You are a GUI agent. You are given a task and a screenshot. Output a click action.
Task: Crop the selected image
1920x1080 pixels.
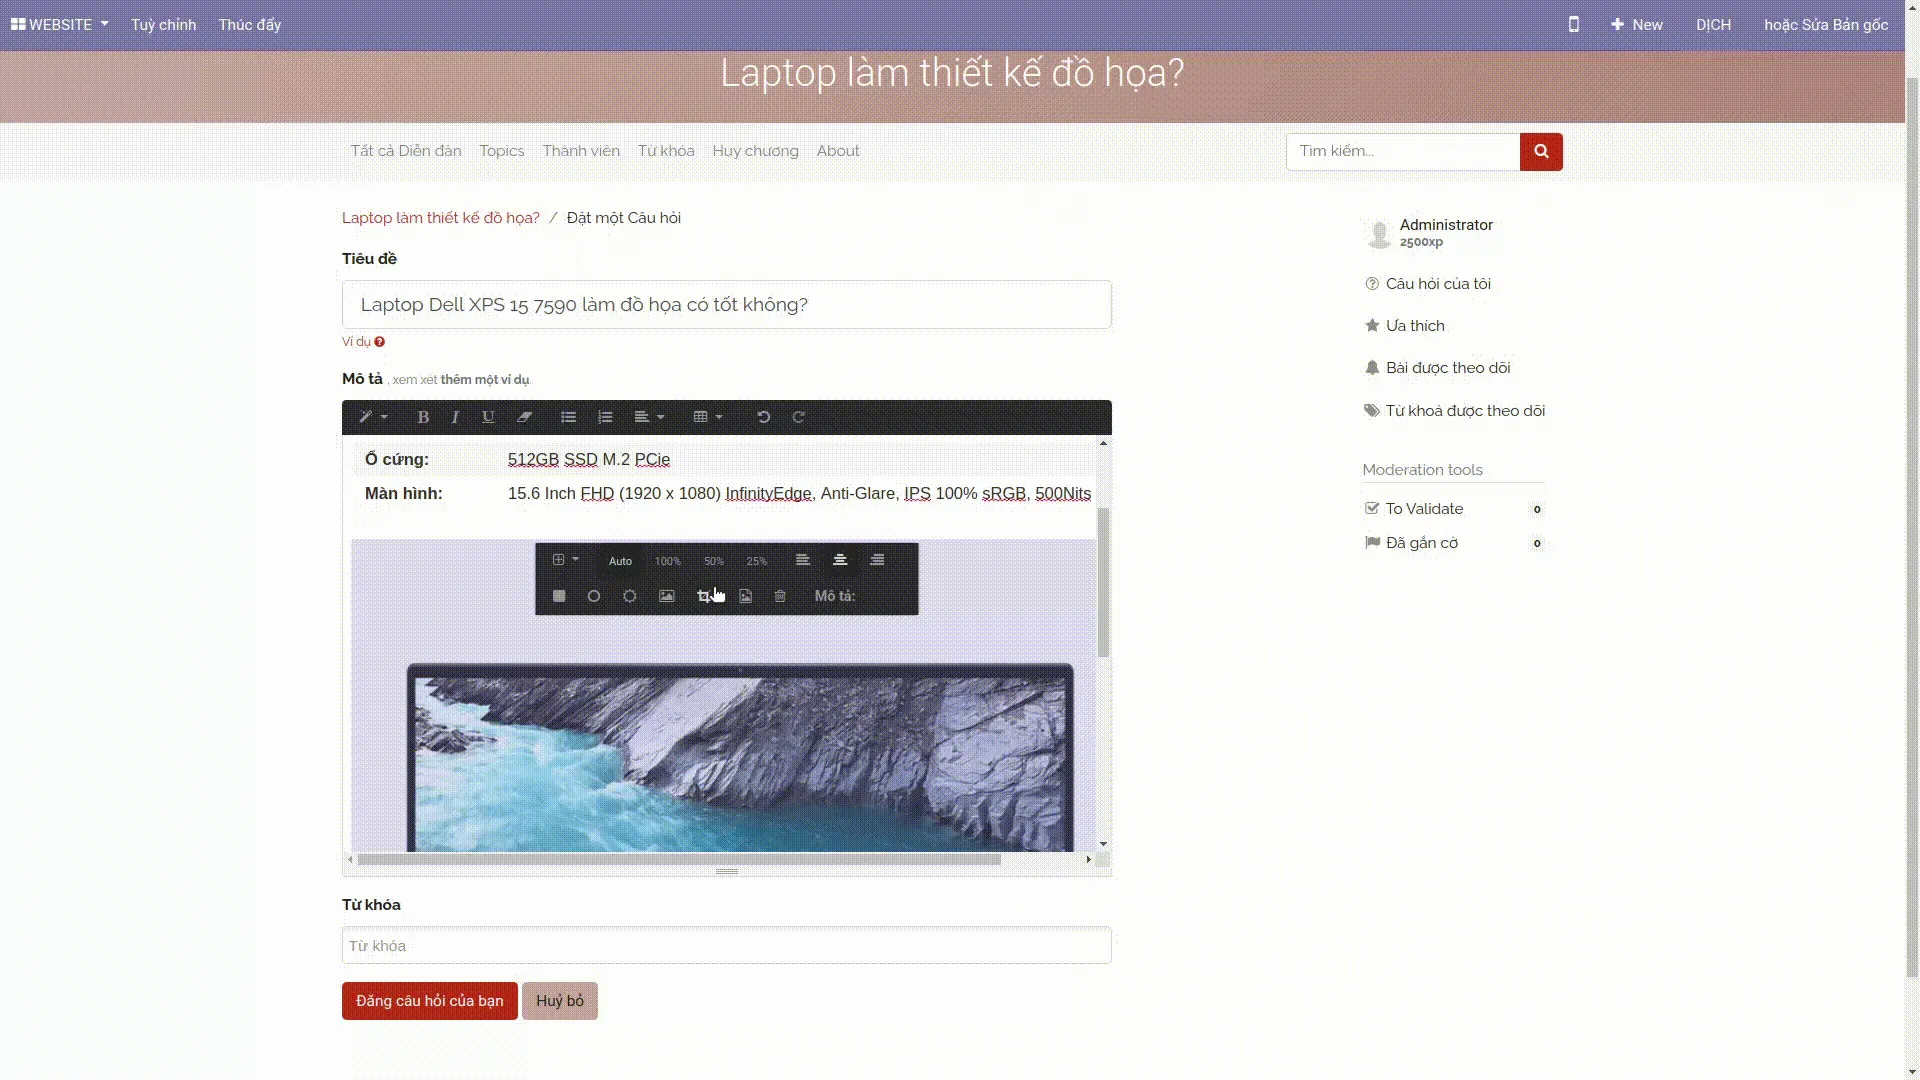point(704,596)
